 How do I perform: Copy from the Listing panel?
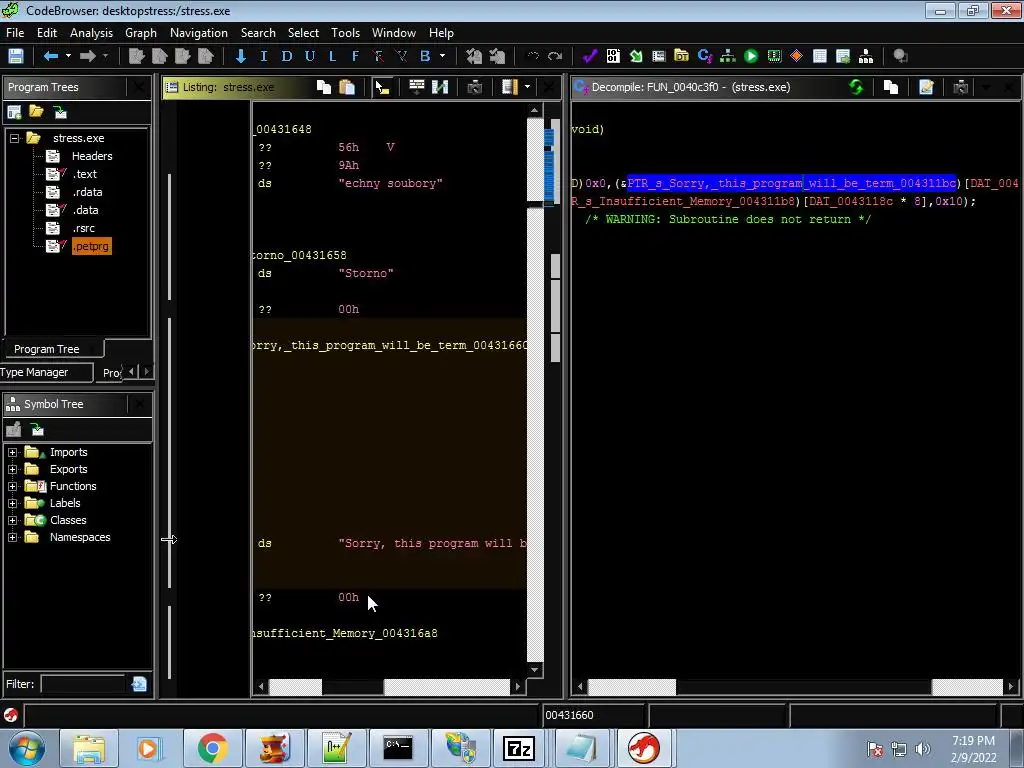(323, 87)
